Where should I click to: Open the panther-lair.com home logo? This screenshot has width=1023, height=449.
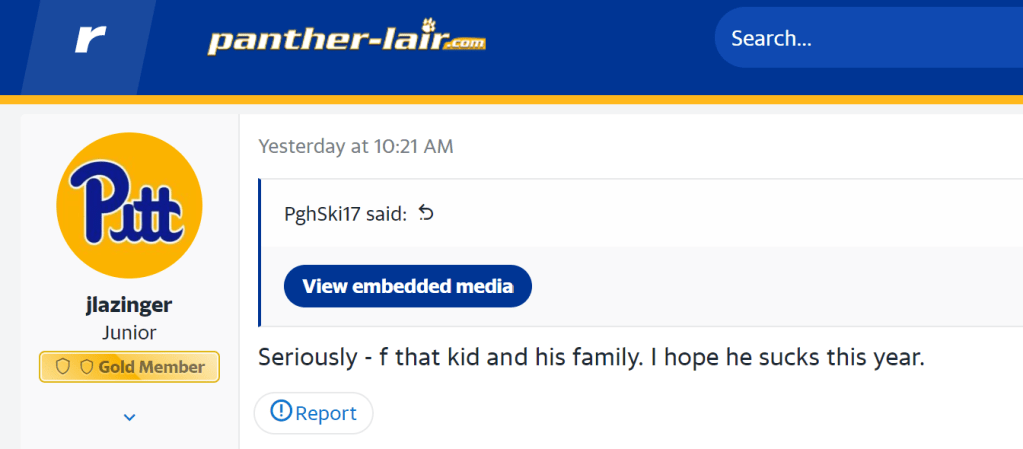[345, 41]
